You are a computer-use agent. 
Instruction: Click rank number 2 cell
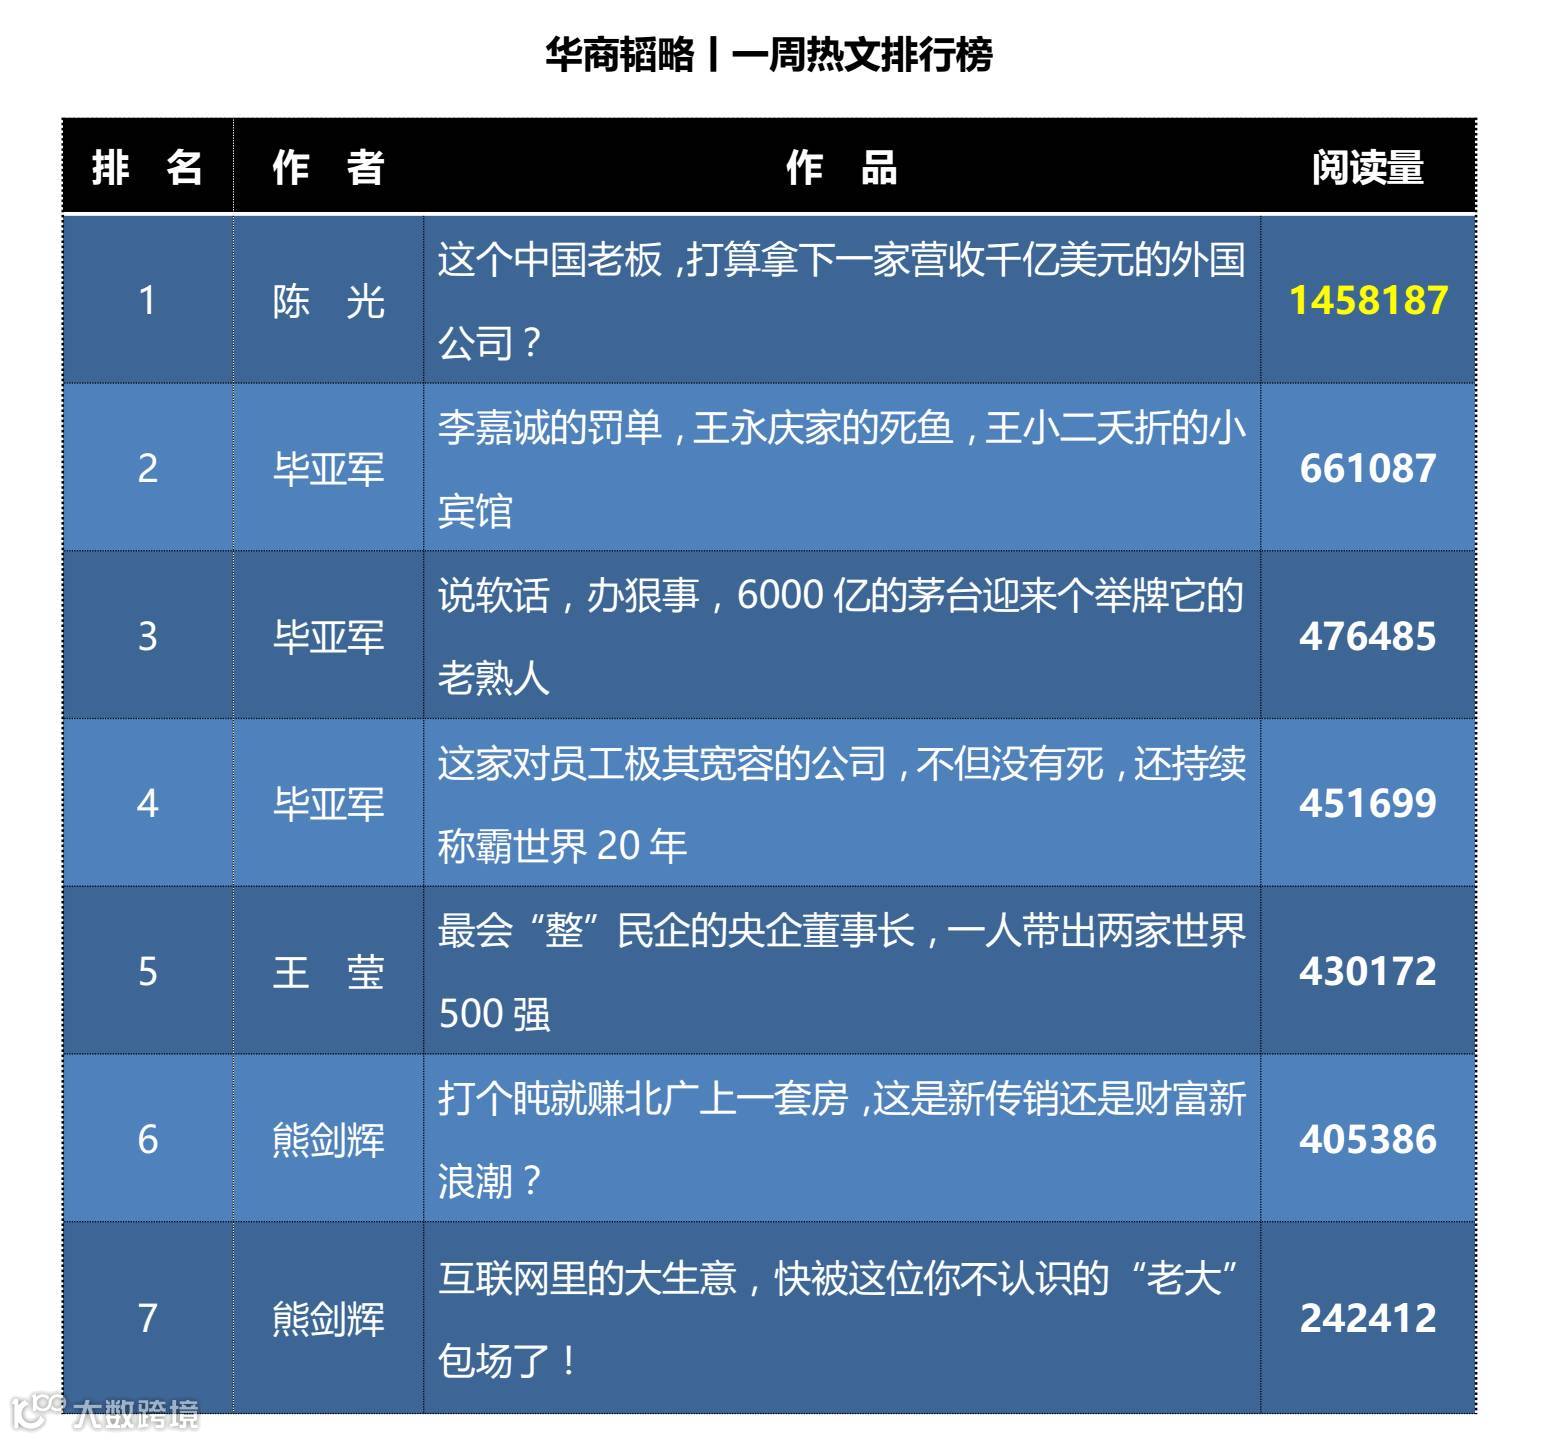(148, 468)
